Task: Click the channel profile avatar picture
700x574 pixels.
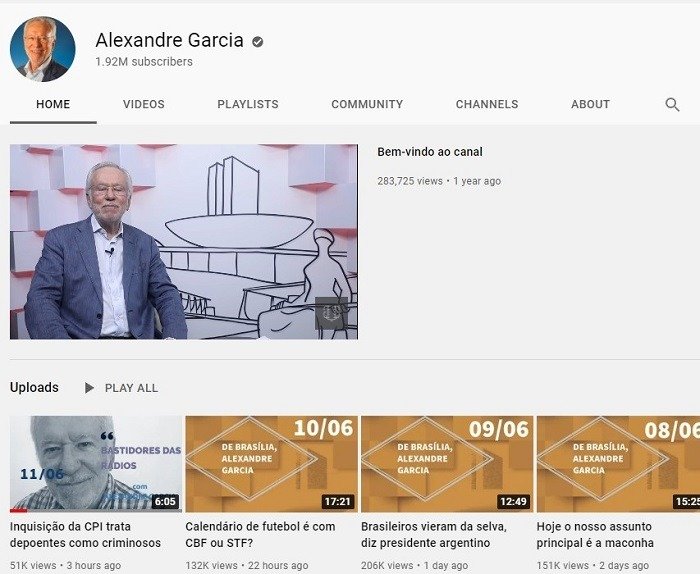Action: tap(43, 49)
